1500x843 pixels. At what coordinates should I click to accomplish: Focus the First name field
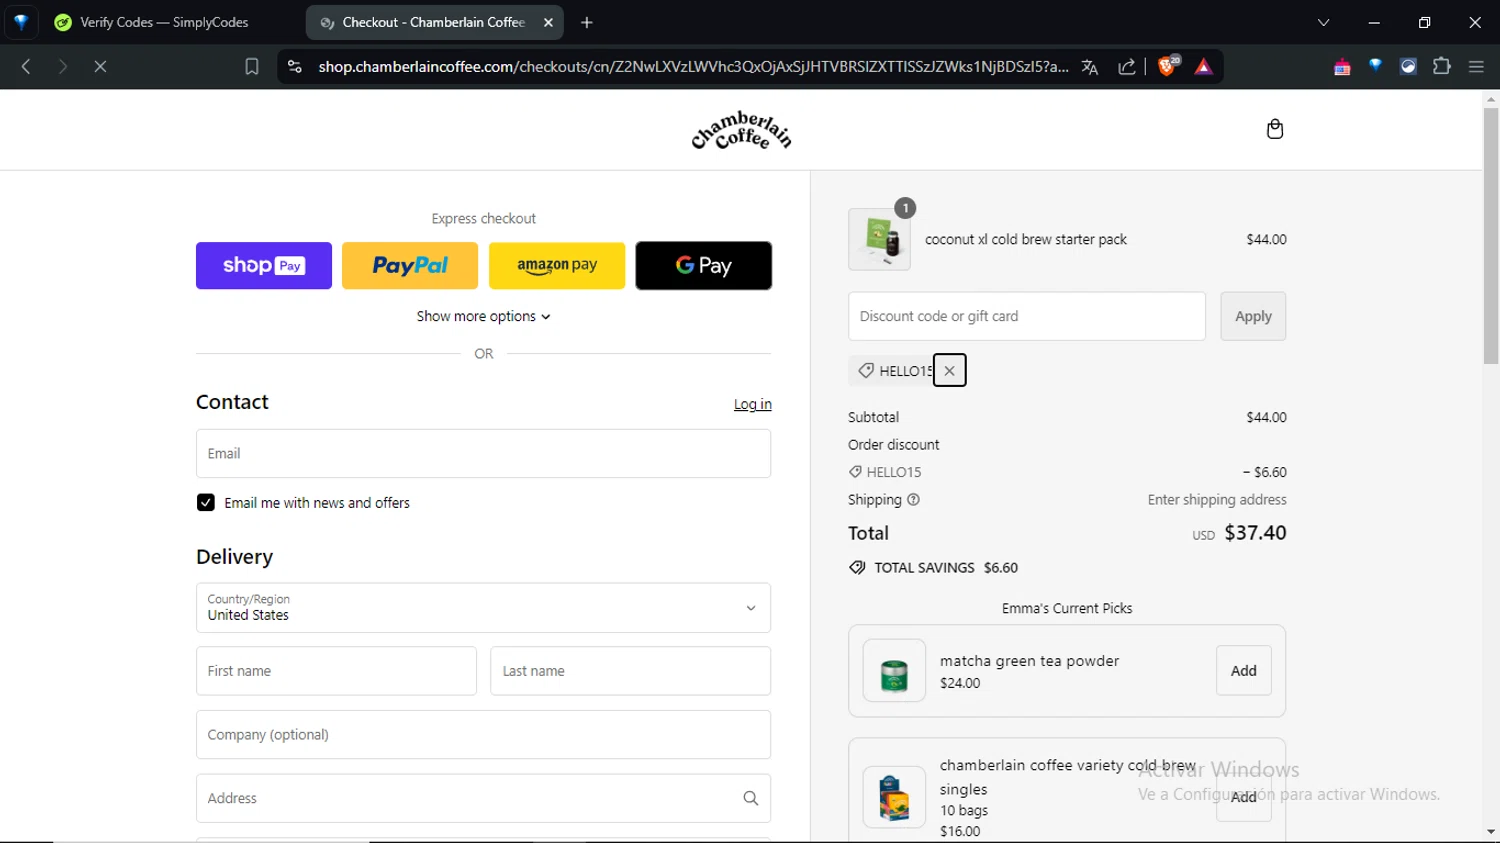(x=336, y=671)
